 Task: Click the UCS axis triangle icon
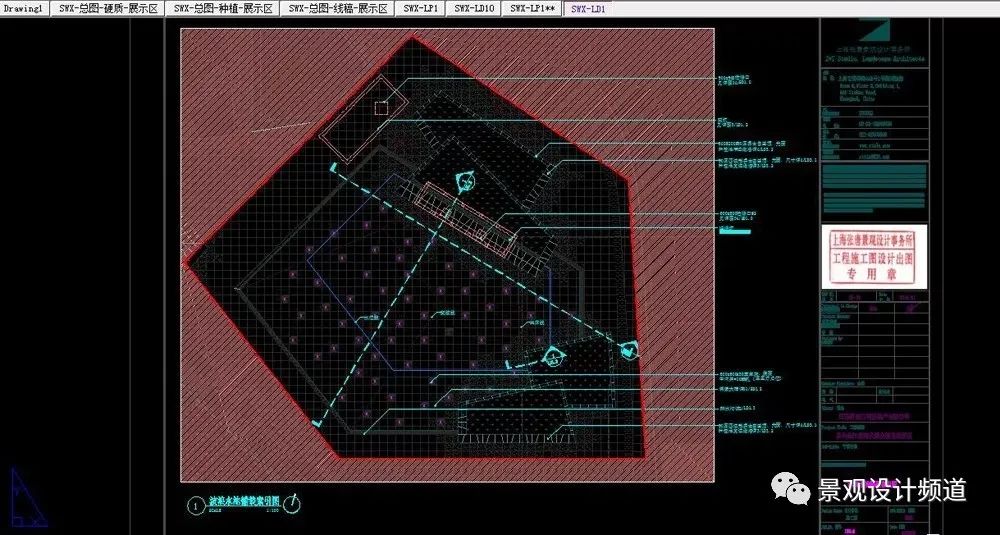coord(26,498)
